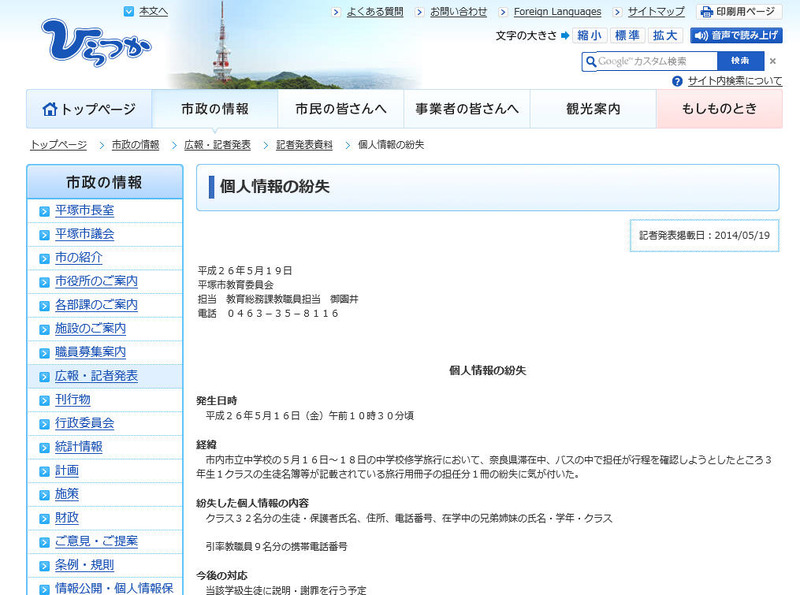
Task: Open the Foreign Languages link
Action: click(557, 12)
